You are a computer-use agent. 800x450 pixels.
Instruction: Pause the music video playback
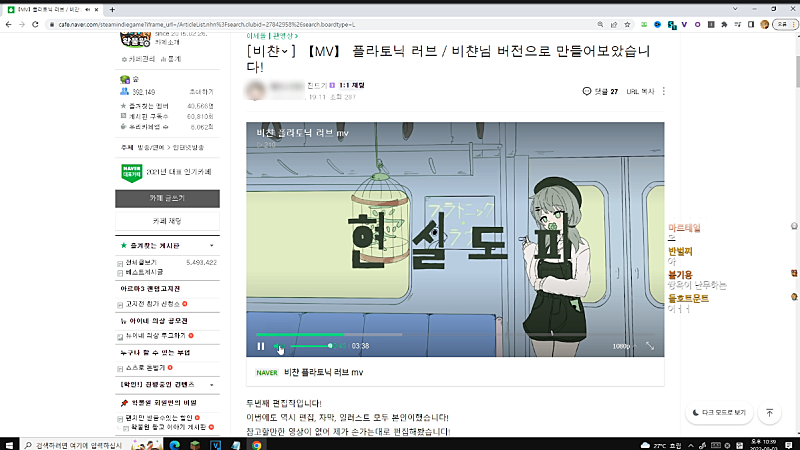point(261,346)
